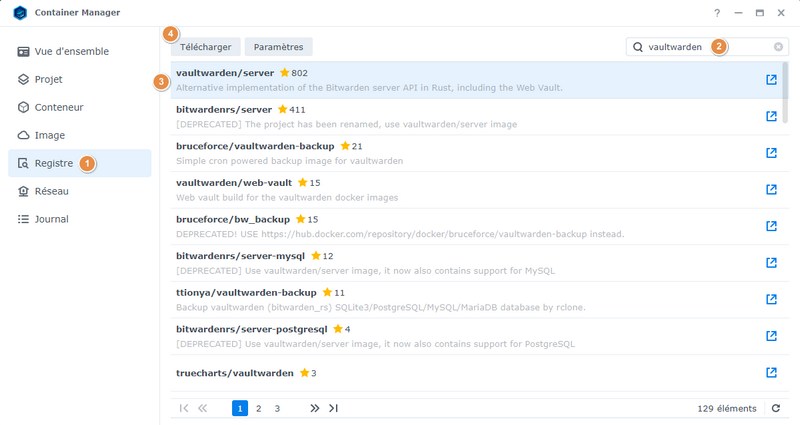The height and width of the screenshot is (425, 800).
Task: Switch to the Conteneur section
Action: pos(80,107)
